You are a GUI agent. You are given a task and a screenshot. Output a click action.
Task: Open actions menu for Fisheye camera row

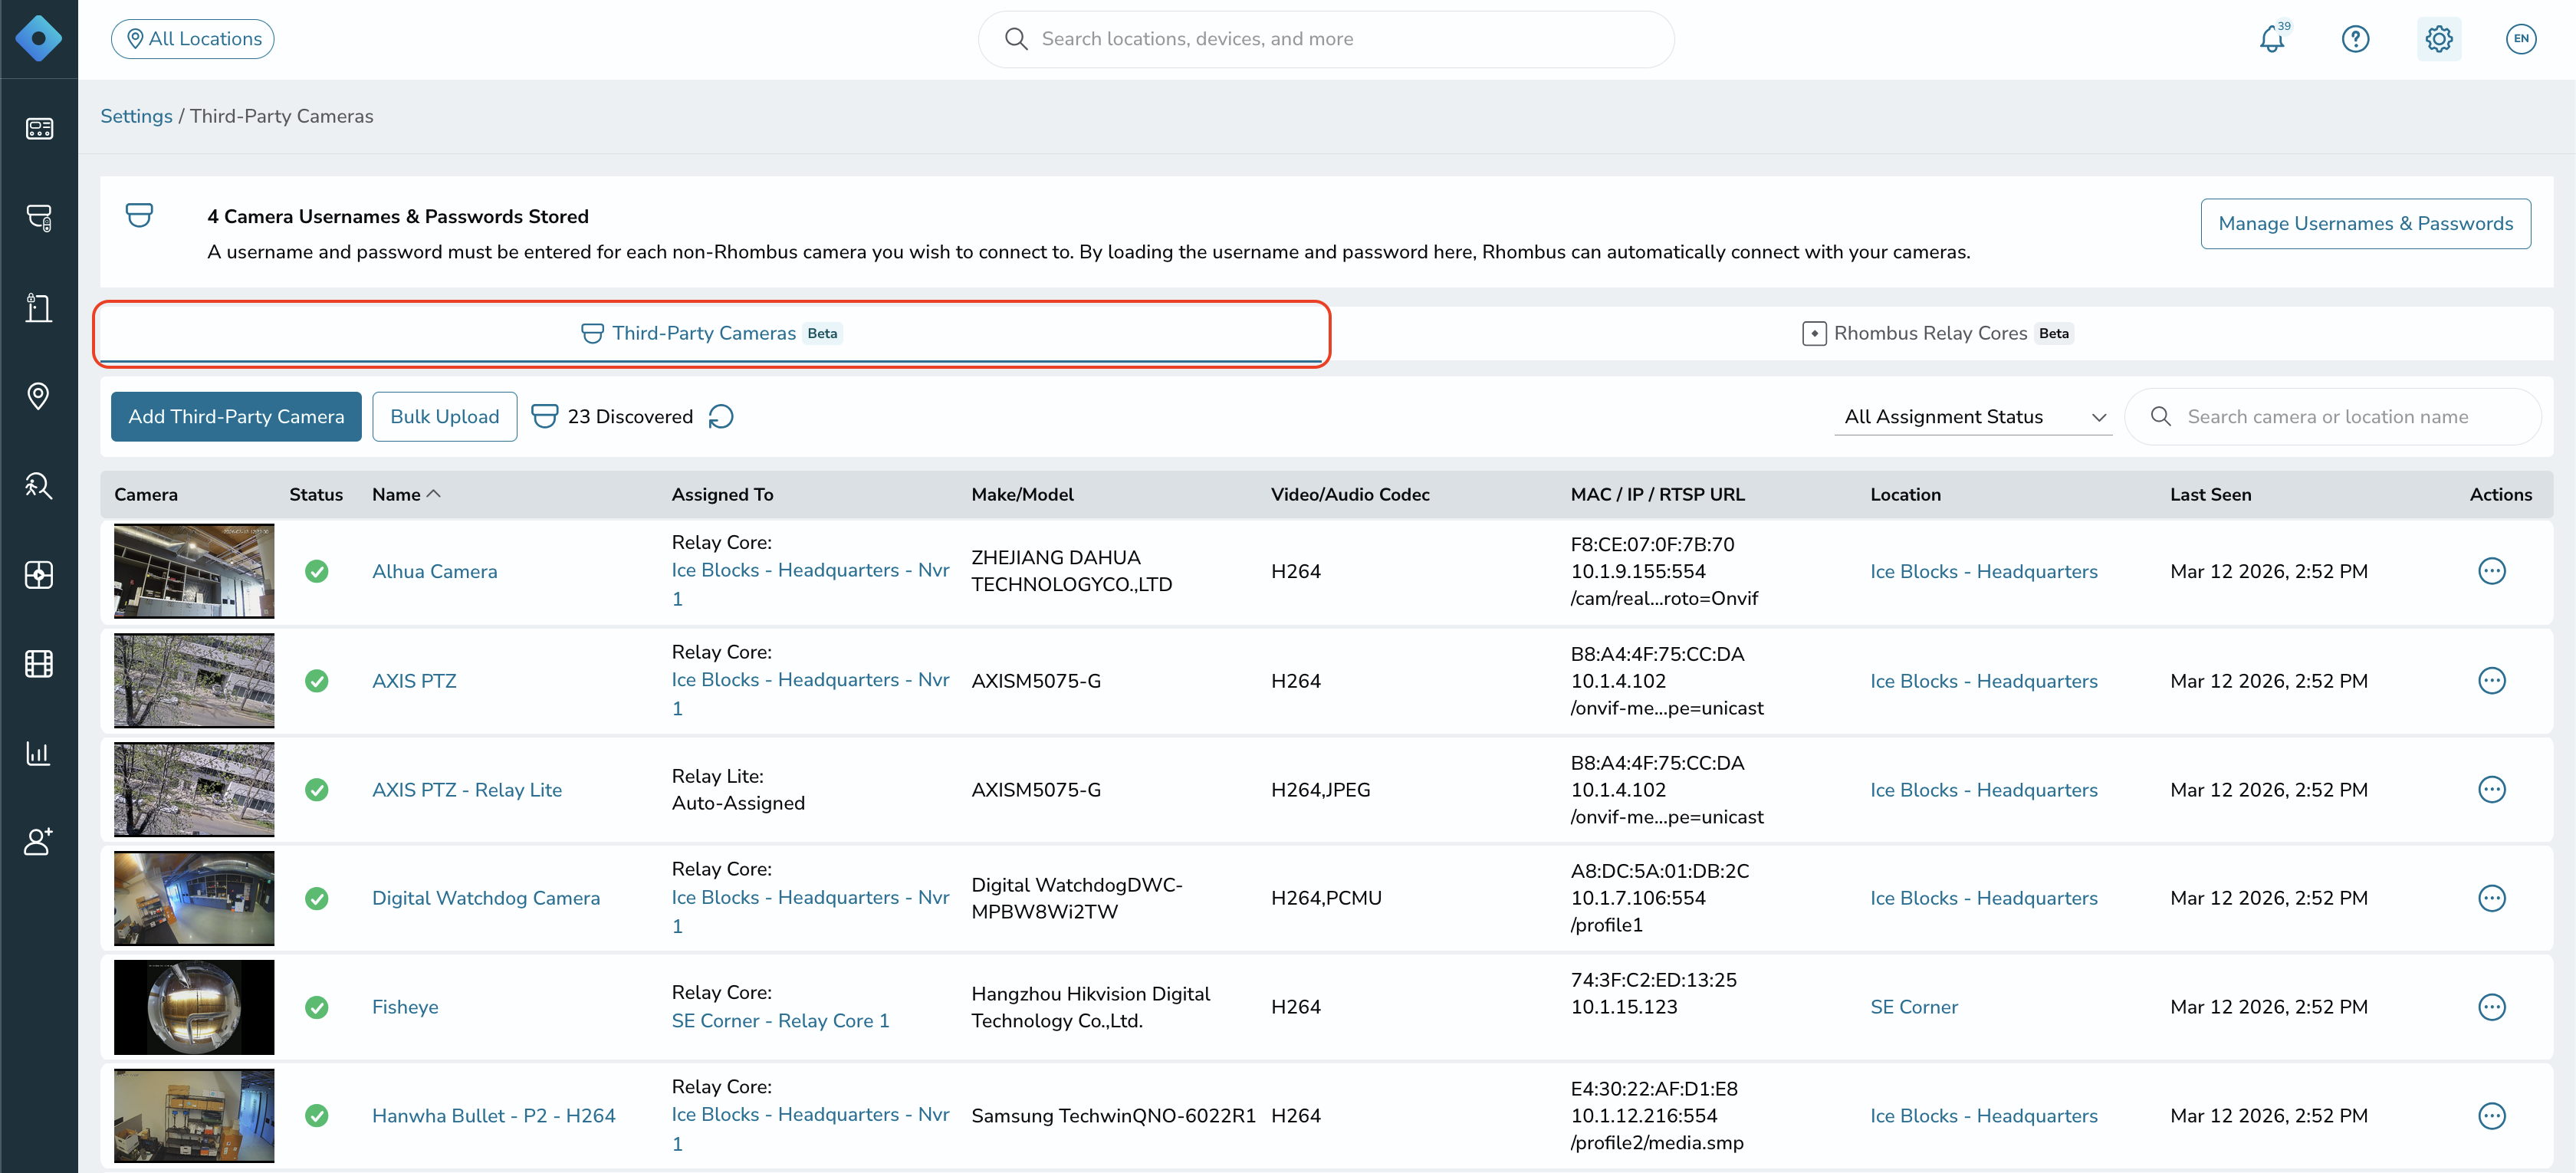pyautogui.click(x=2491, y=1007)
